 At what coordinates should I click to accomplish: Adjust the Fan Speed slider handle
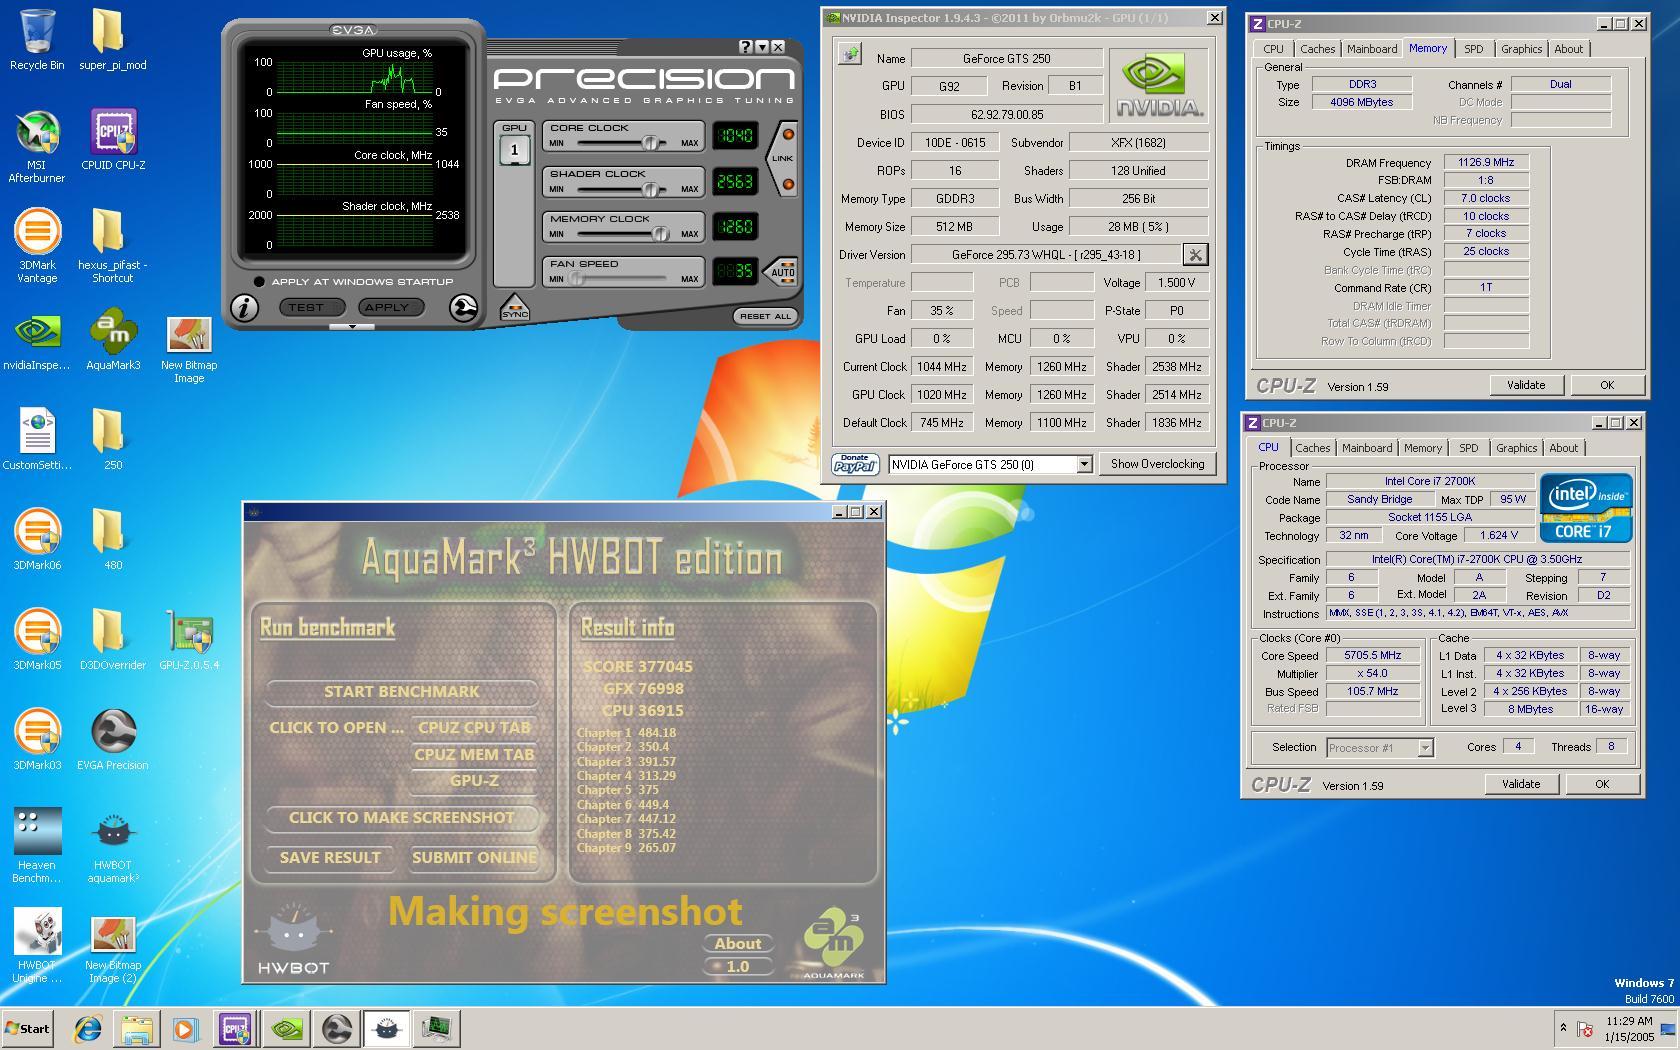tap(578, 279)
